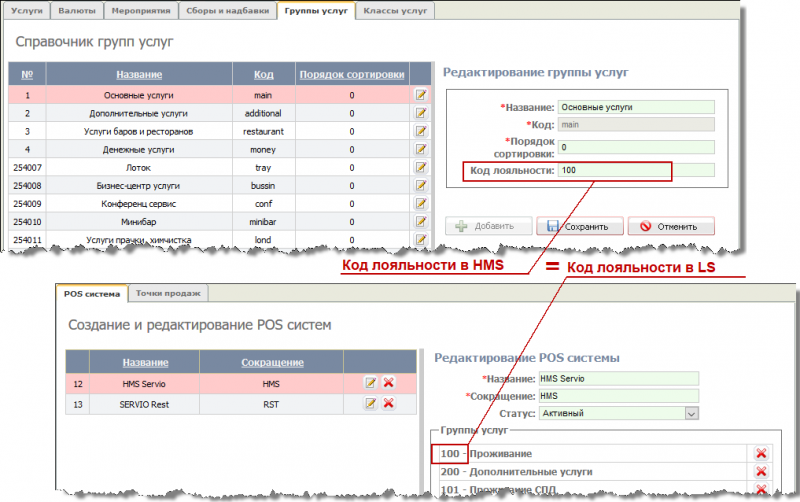Sort POS systems by Название
800x502 pixels.
[x=145, y=362]
